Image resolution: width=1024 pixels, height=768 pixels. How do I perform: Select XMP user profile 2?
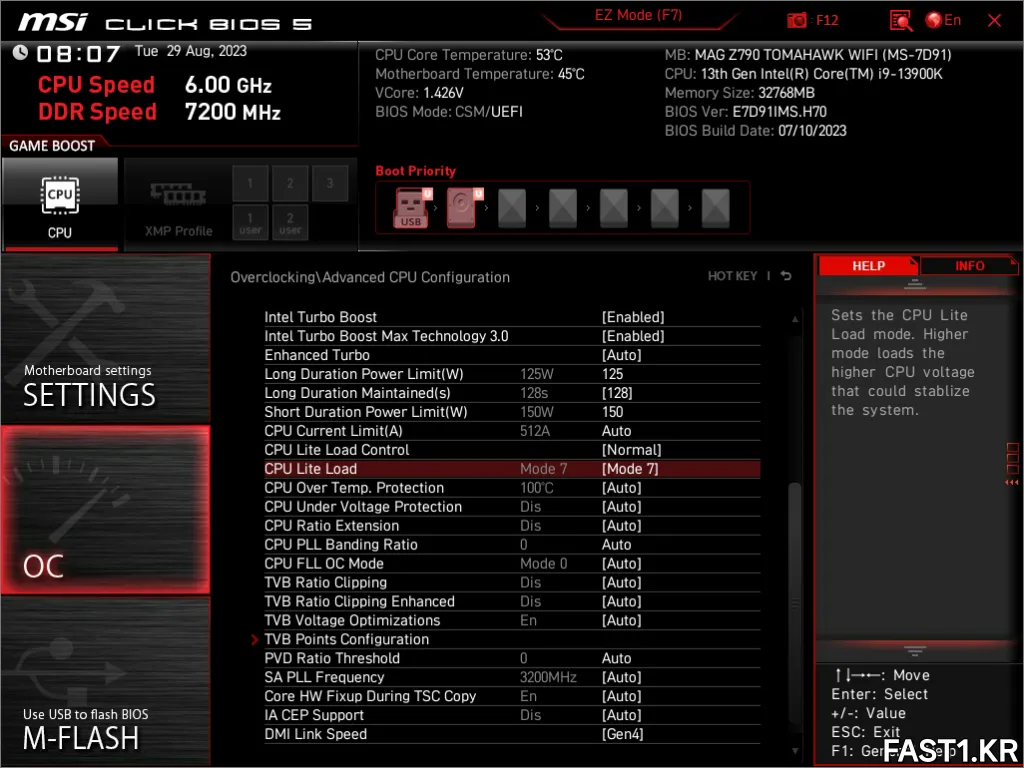click(x=290, y=222)
